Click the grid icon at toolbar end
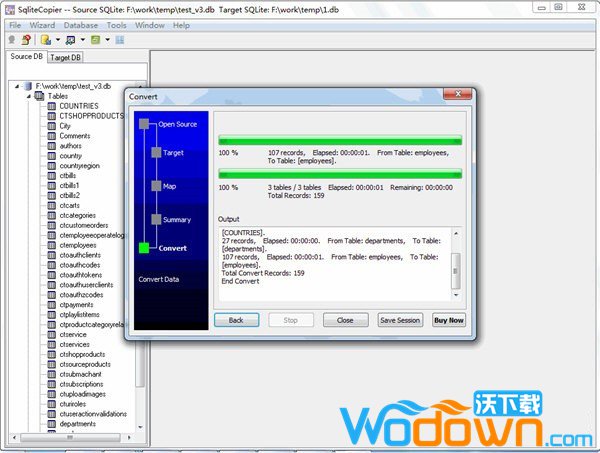Viewport: 600px width, 453px height. (120, 40)
